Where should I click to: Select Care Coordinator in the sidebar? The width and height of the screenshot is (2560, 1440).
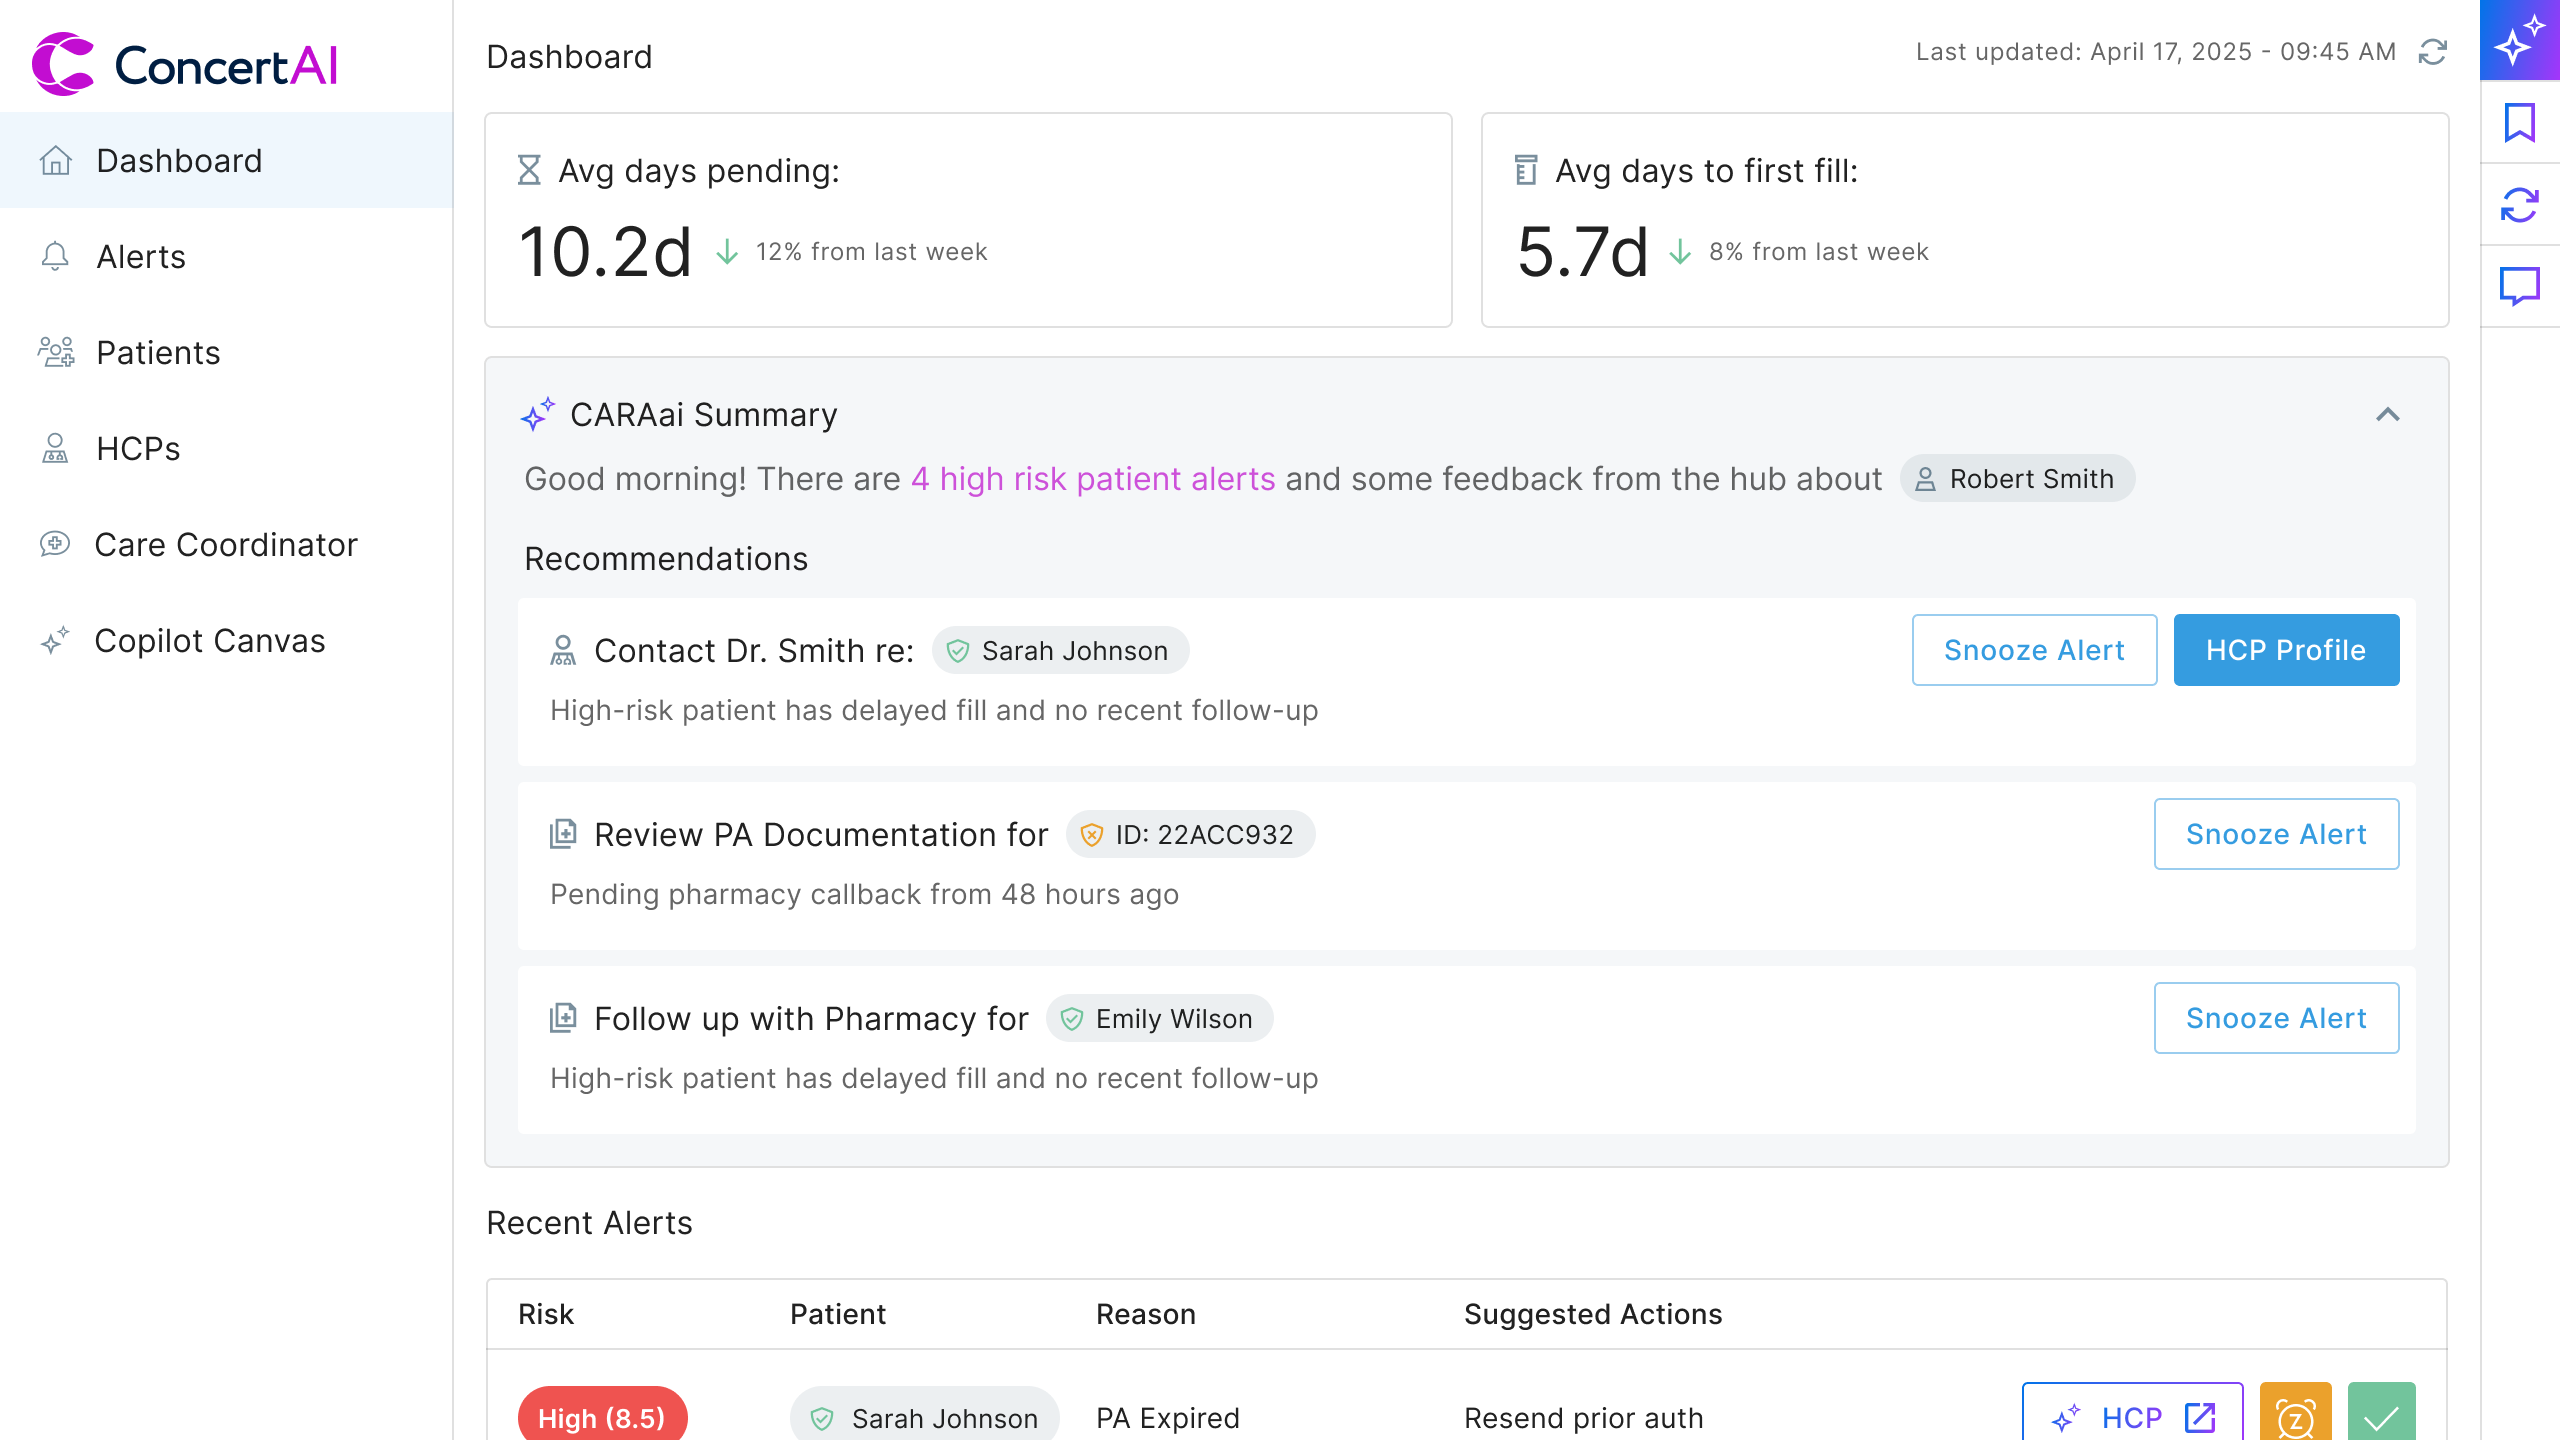(225, 545)
